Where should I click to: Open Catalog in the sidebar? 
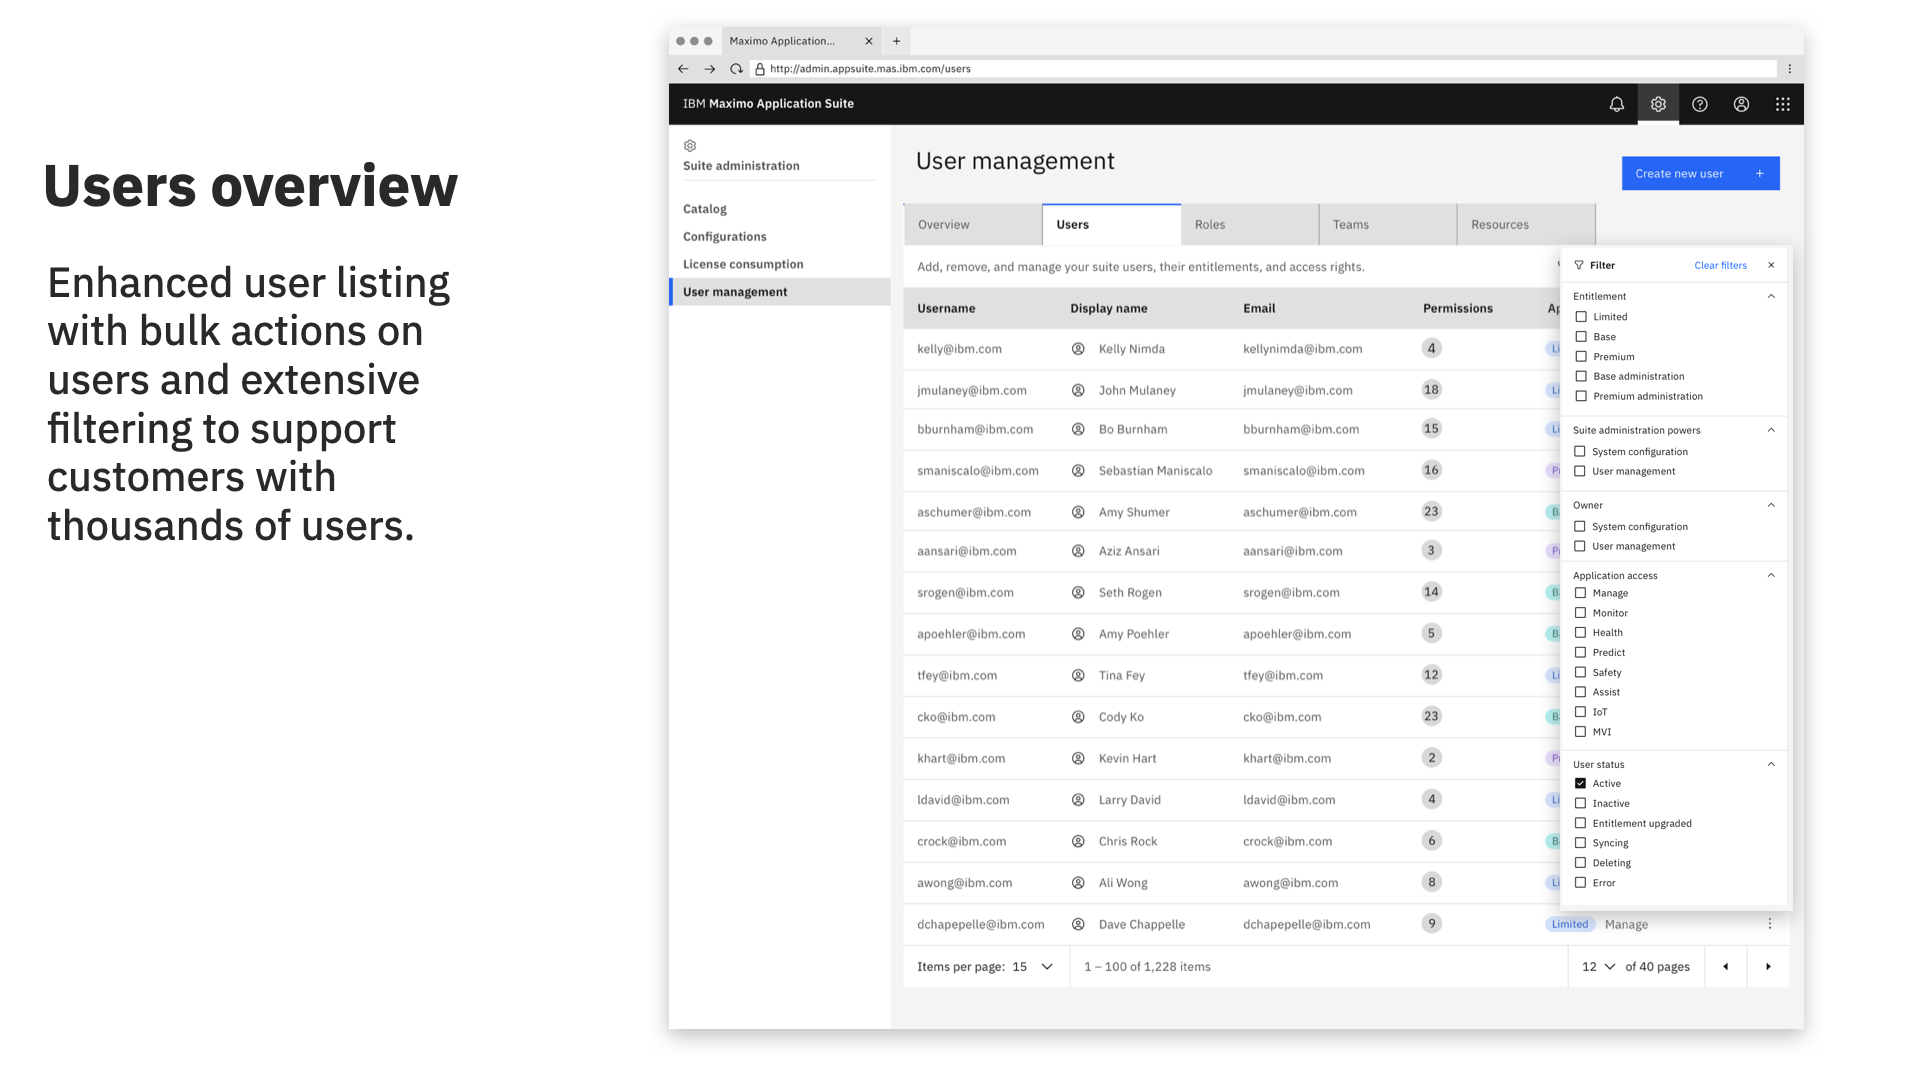point(705,209)
